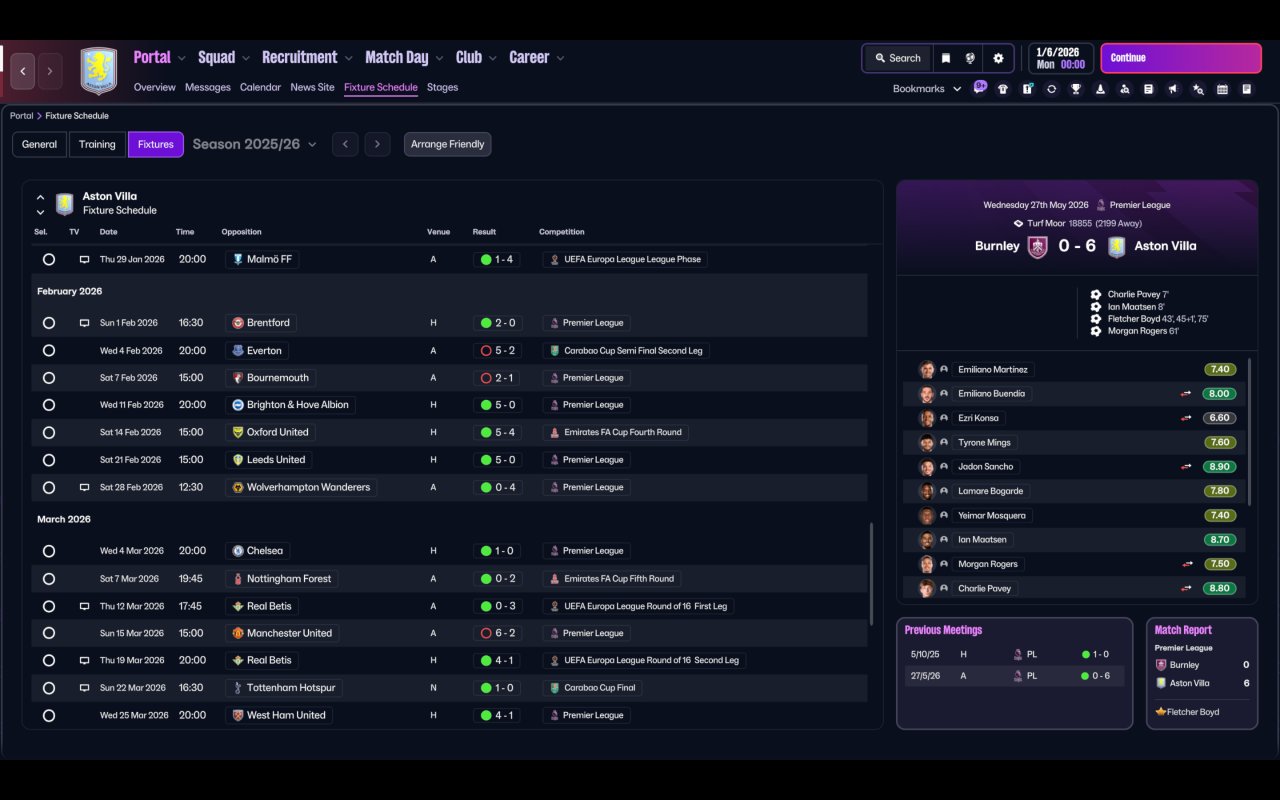Viewport: 1280px width, 800px height.
Task: Click the people search icon in bookmarks bar
Action: pos(1124,89)
